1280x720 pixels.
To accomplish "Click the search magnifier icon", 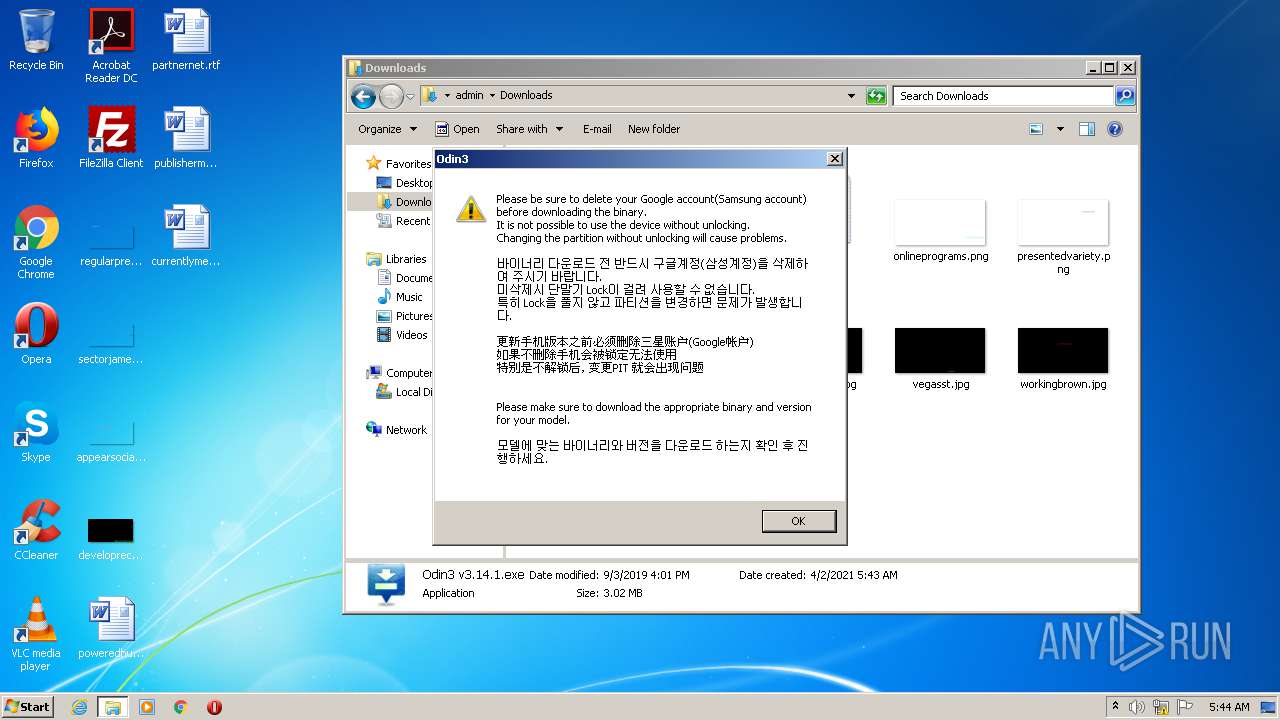I will click(1125, 96).
